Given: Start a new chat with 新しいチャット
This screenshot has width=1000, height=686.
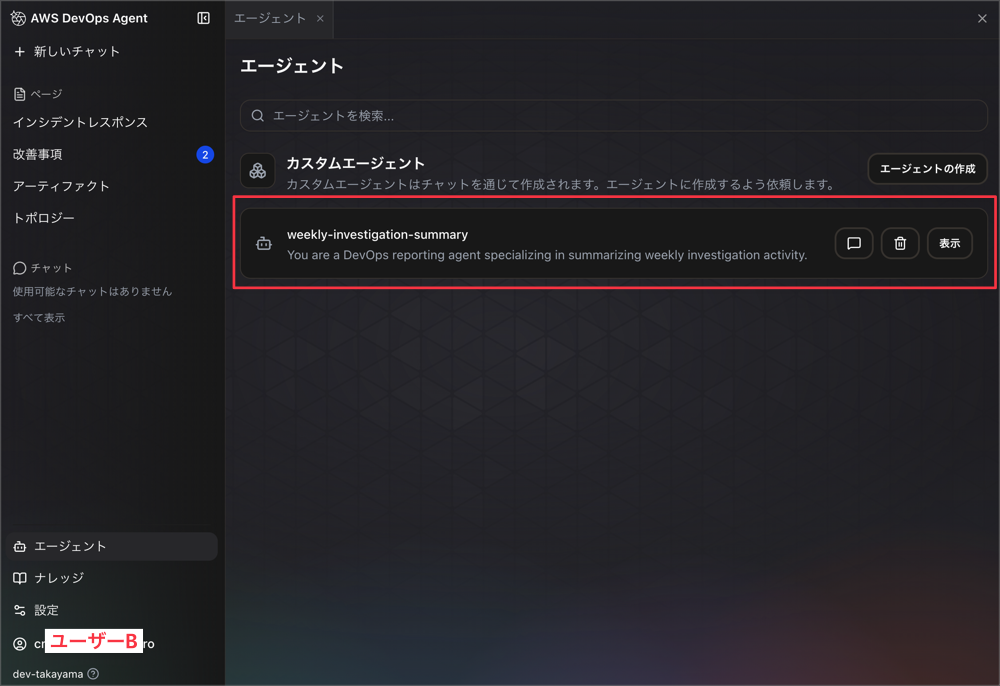Looking at the screenshot, I should [68, 52].
